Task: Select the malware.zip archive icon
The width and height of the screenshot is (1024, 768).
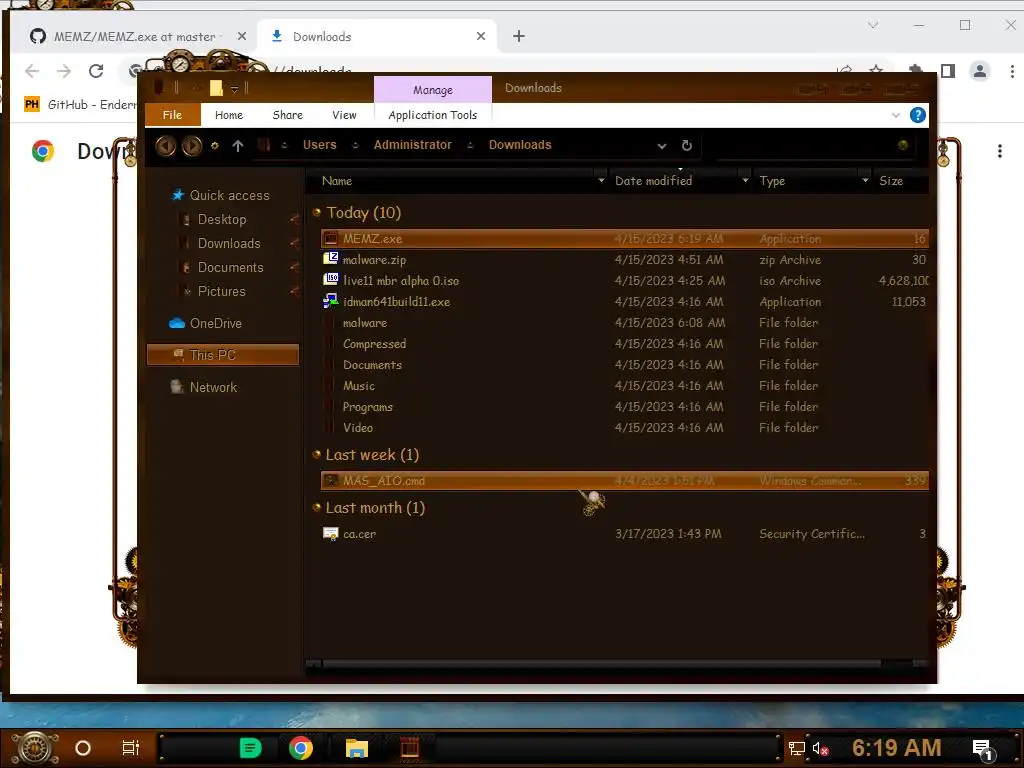Action: pyautogui.click(x=331, y=259)
